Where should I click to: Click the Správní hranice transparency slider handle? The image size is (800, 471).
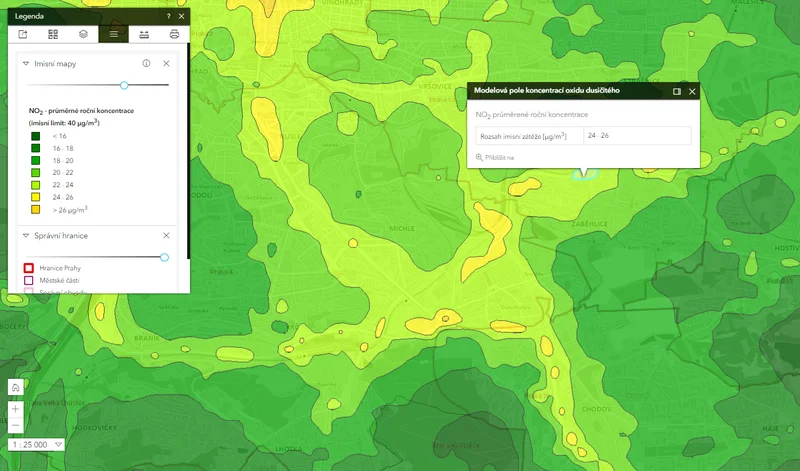164,257
